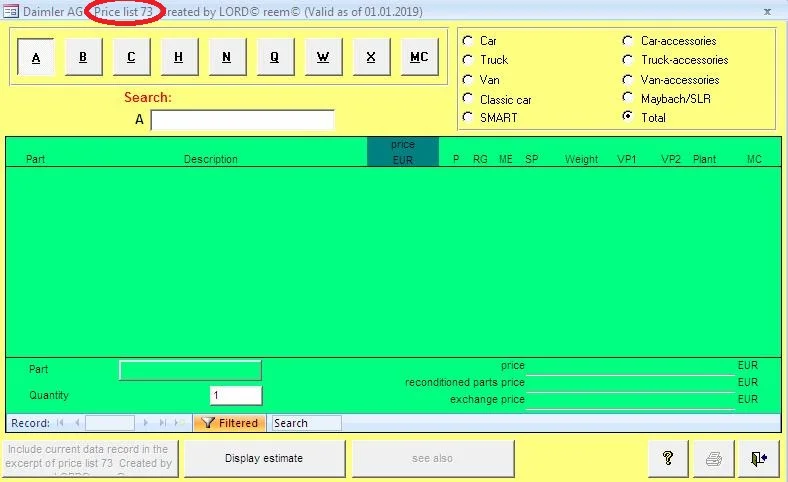Click the exchange price label
The height and width of the screenshot is (482, 788).
click(x=487, y=400)
